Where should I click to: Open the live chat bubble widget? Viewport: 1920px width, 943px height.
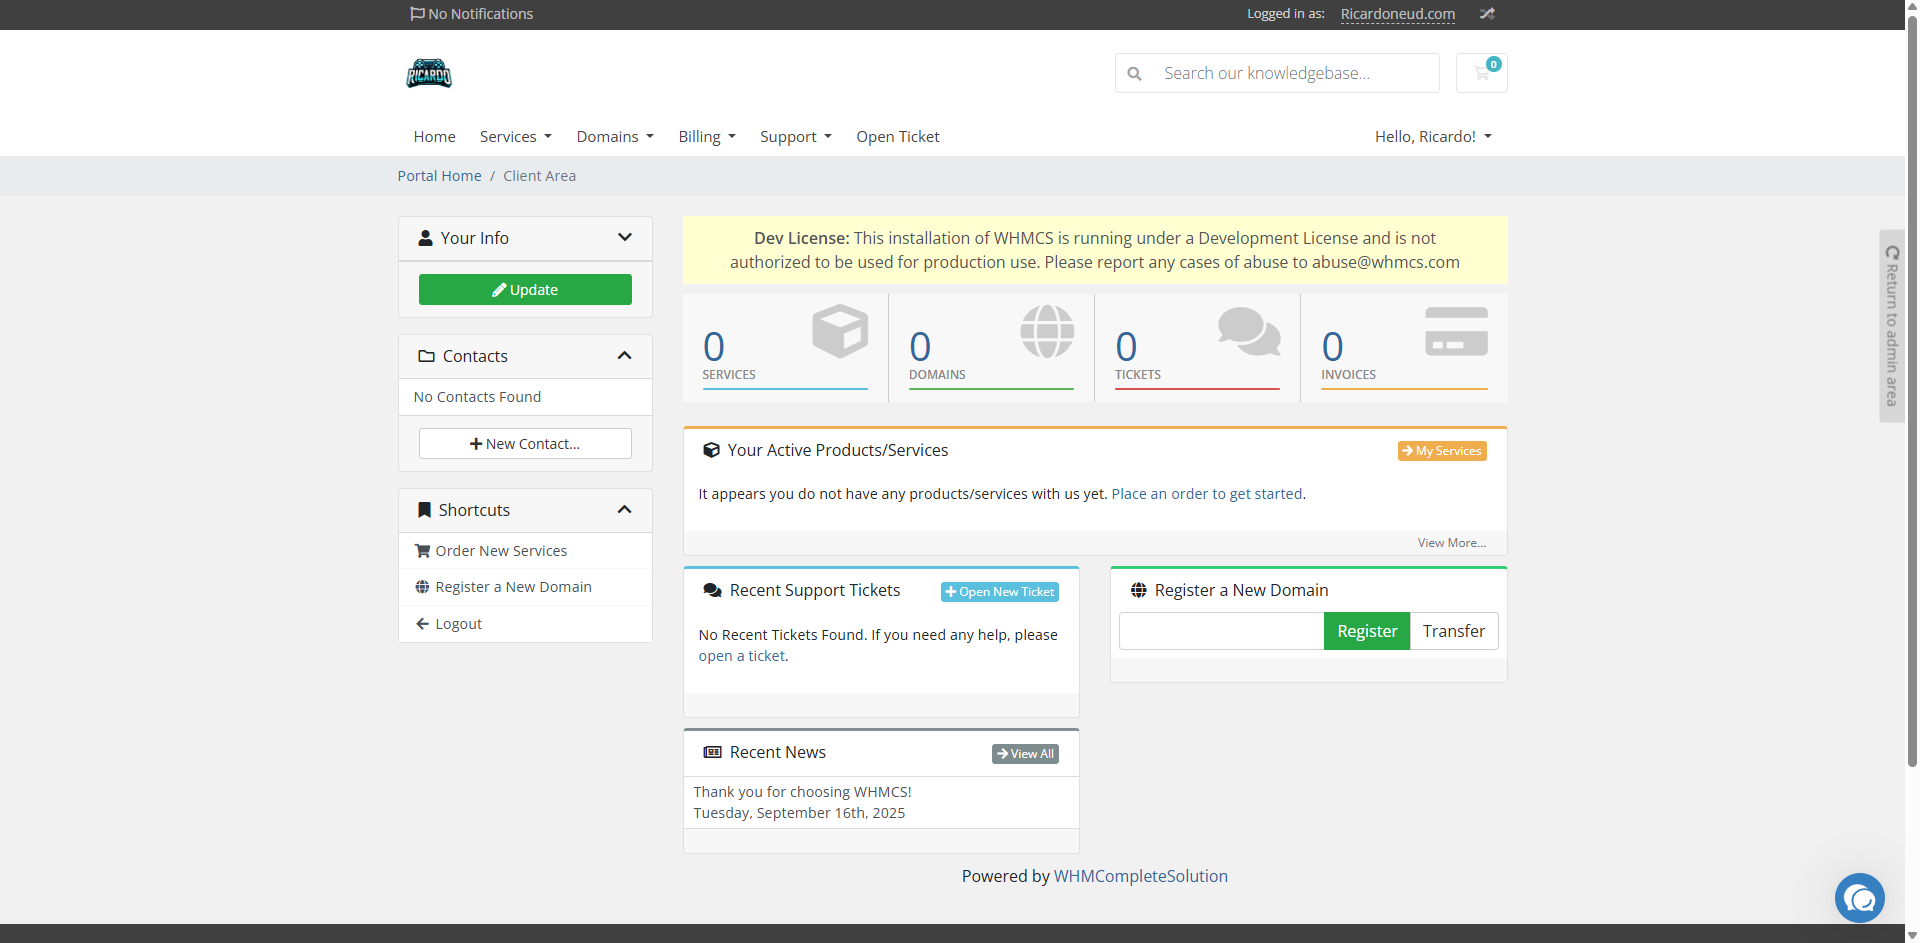[1859, 898]
